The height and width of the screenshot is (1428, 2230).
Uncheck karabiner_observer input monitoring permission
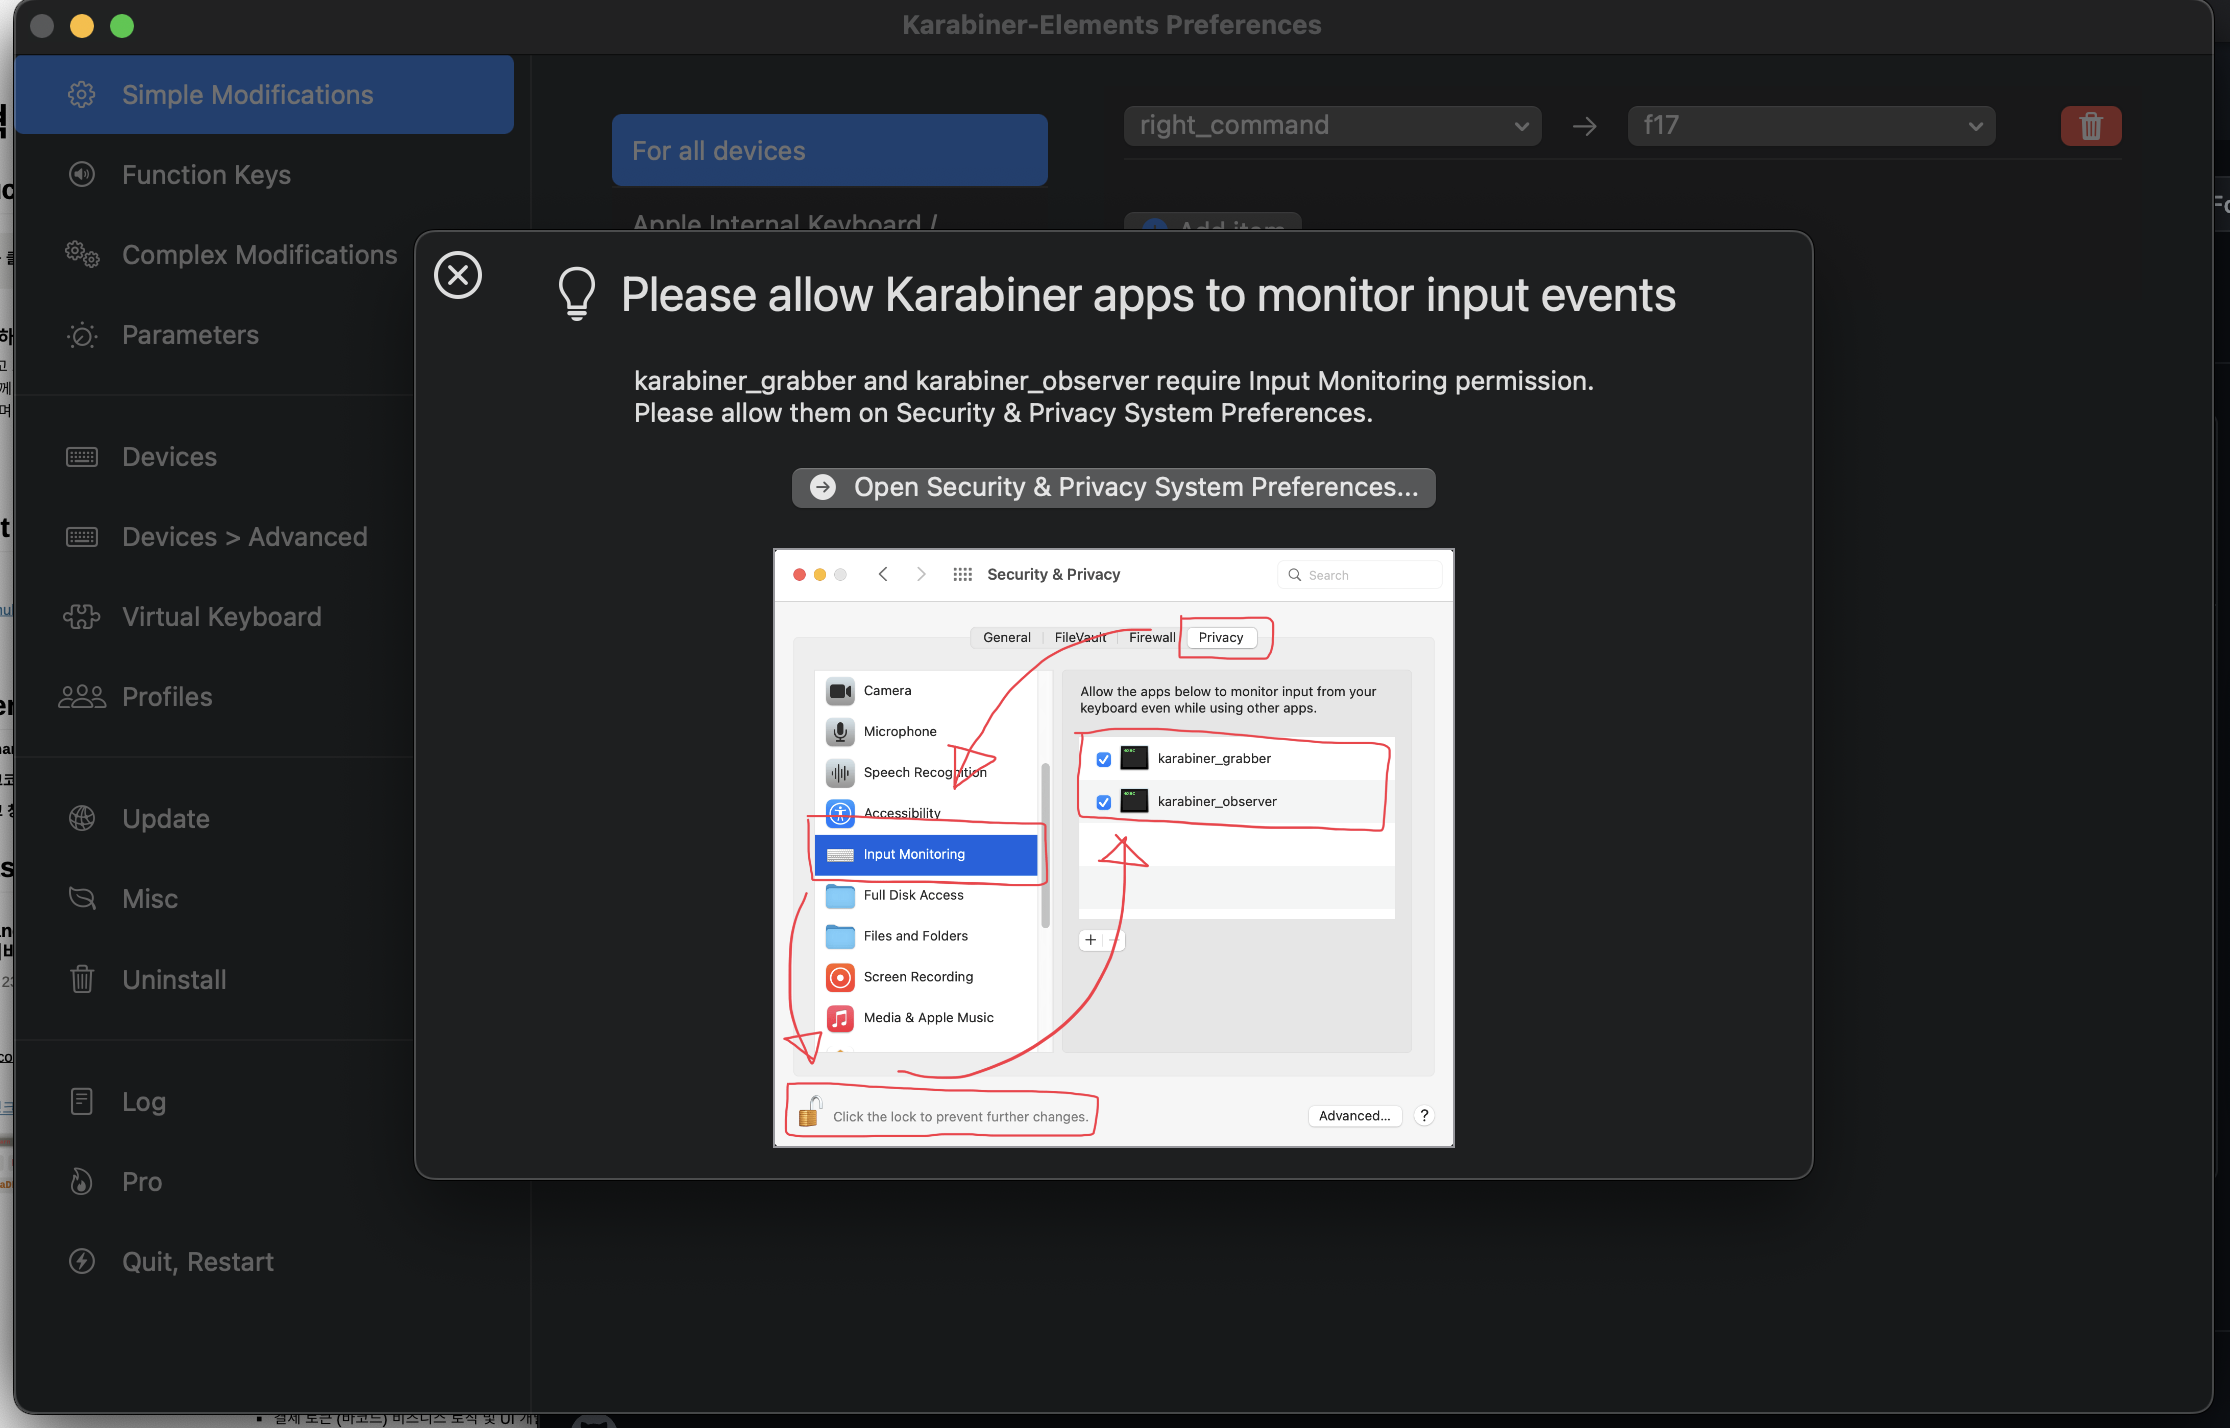coord(1103,801)
